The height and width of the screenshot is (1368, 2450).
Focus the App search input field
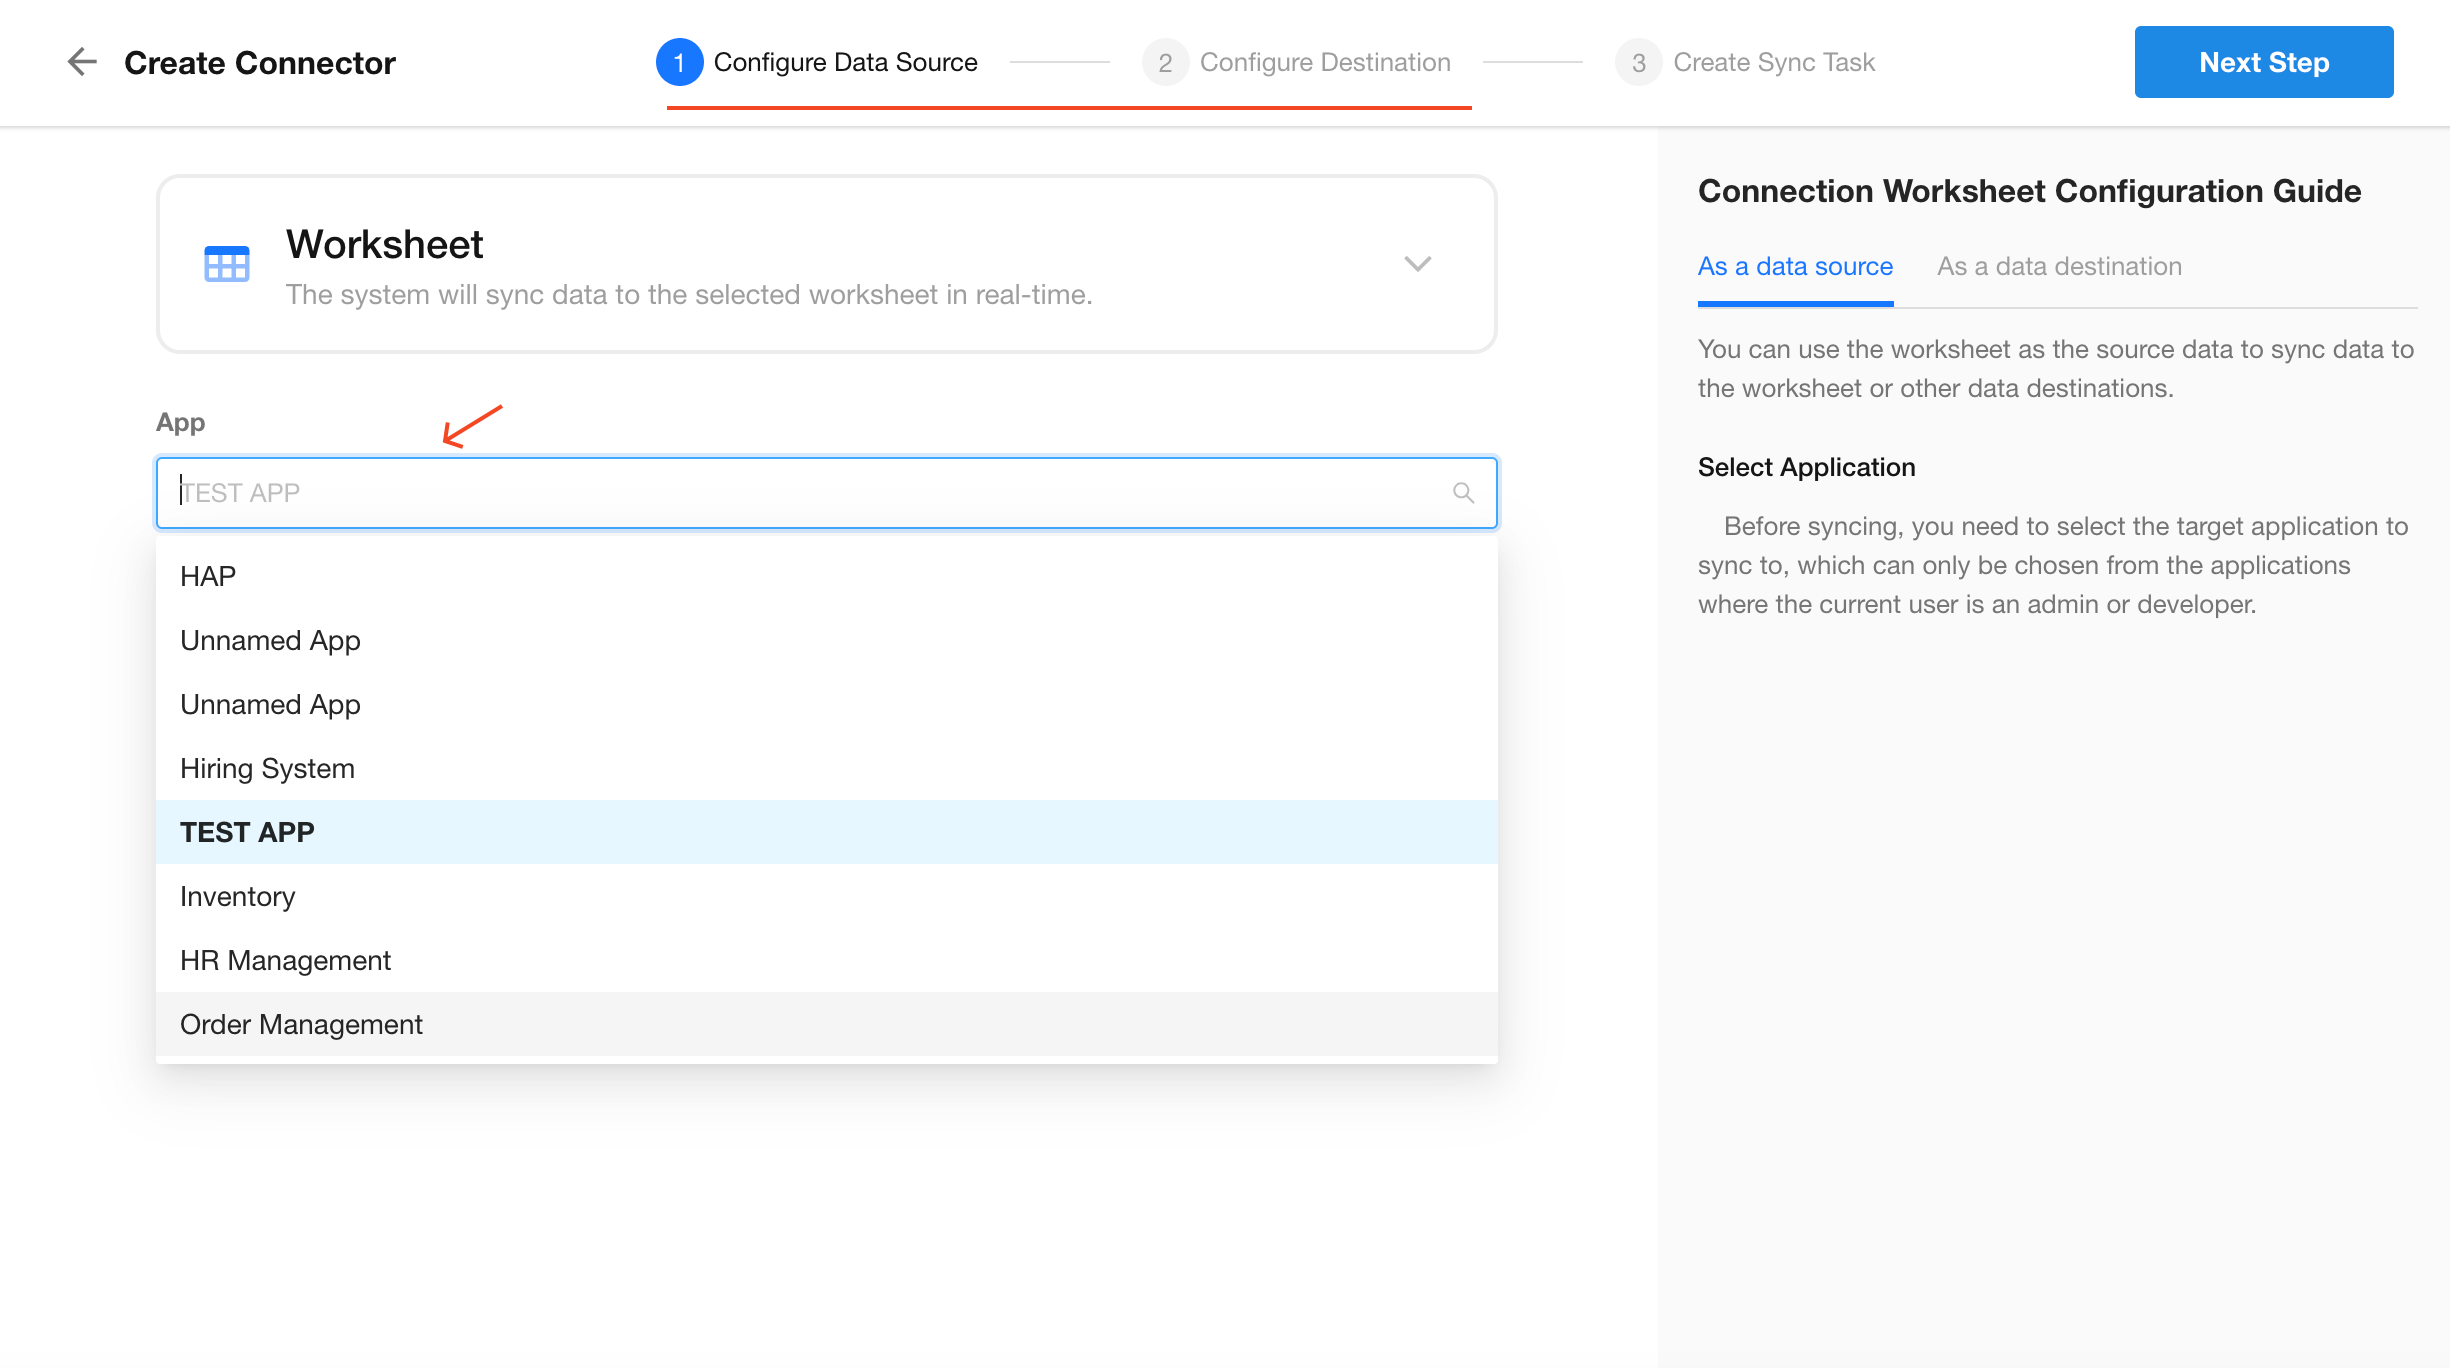pos(800,492)
